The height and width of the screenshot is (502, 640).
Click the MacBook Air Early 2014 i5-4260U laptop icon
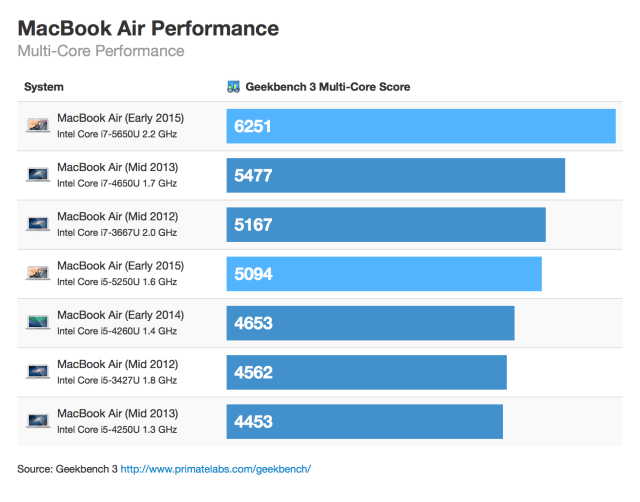pyautogui.click(x=38, y=322)
